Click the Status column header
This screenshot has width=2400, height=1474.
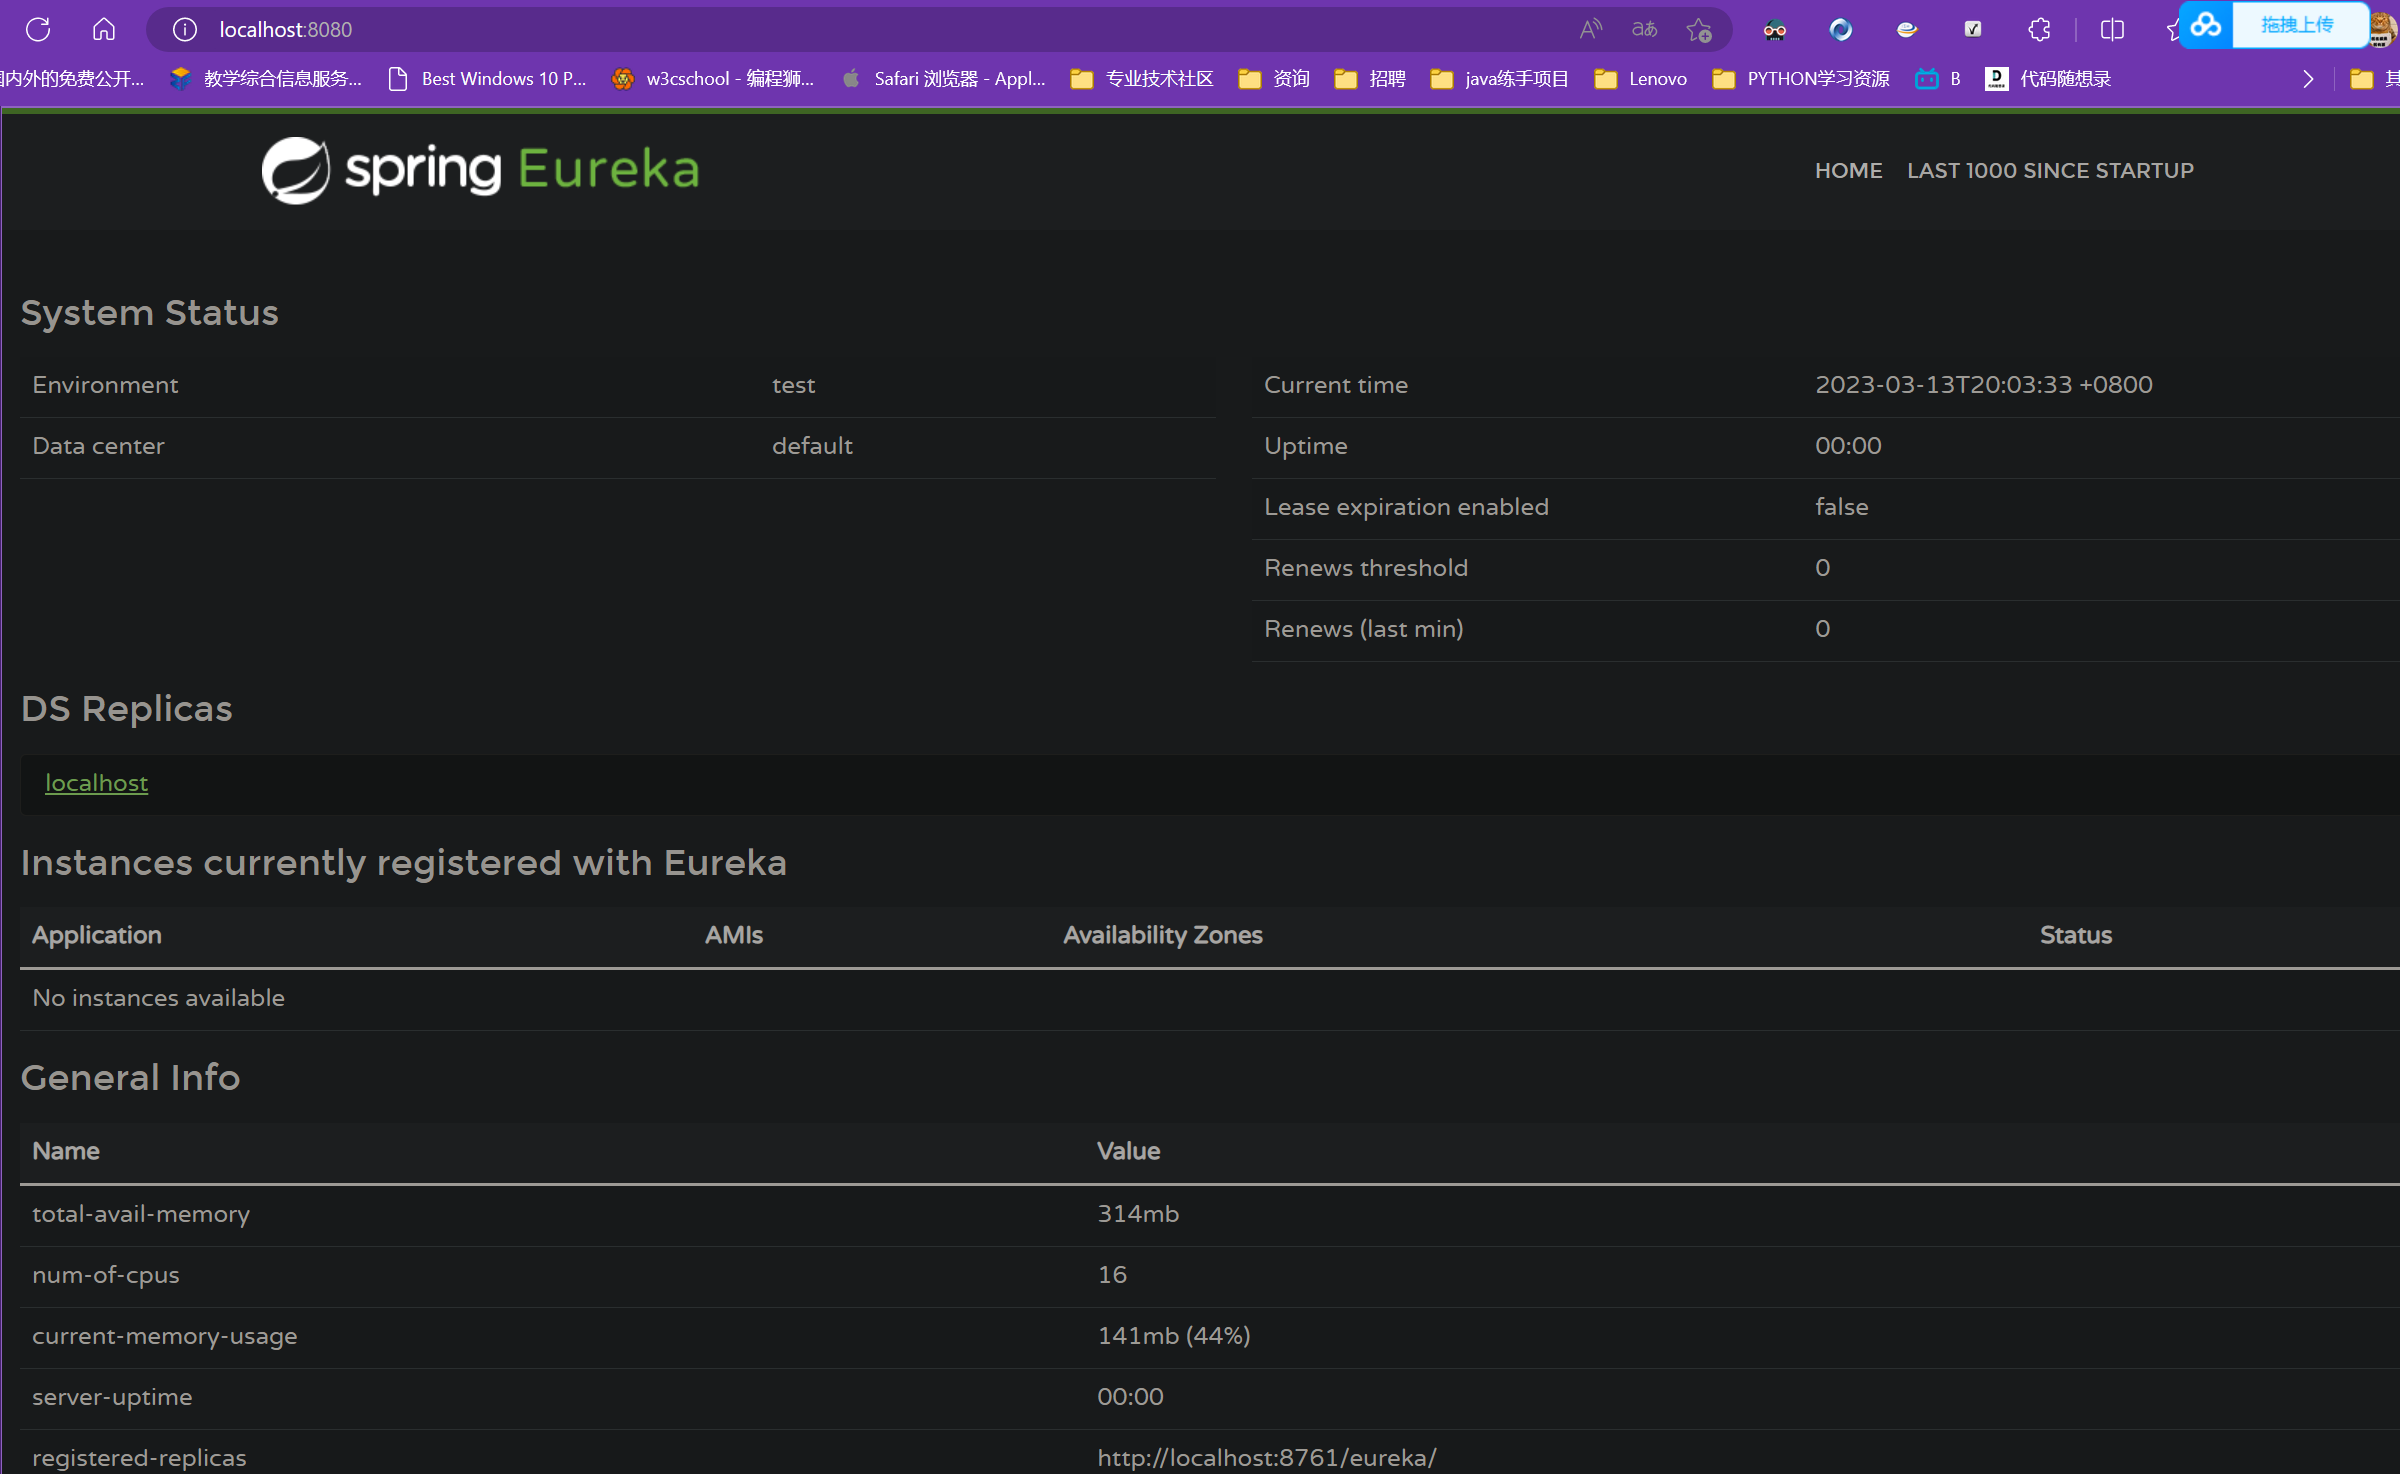2075,935
